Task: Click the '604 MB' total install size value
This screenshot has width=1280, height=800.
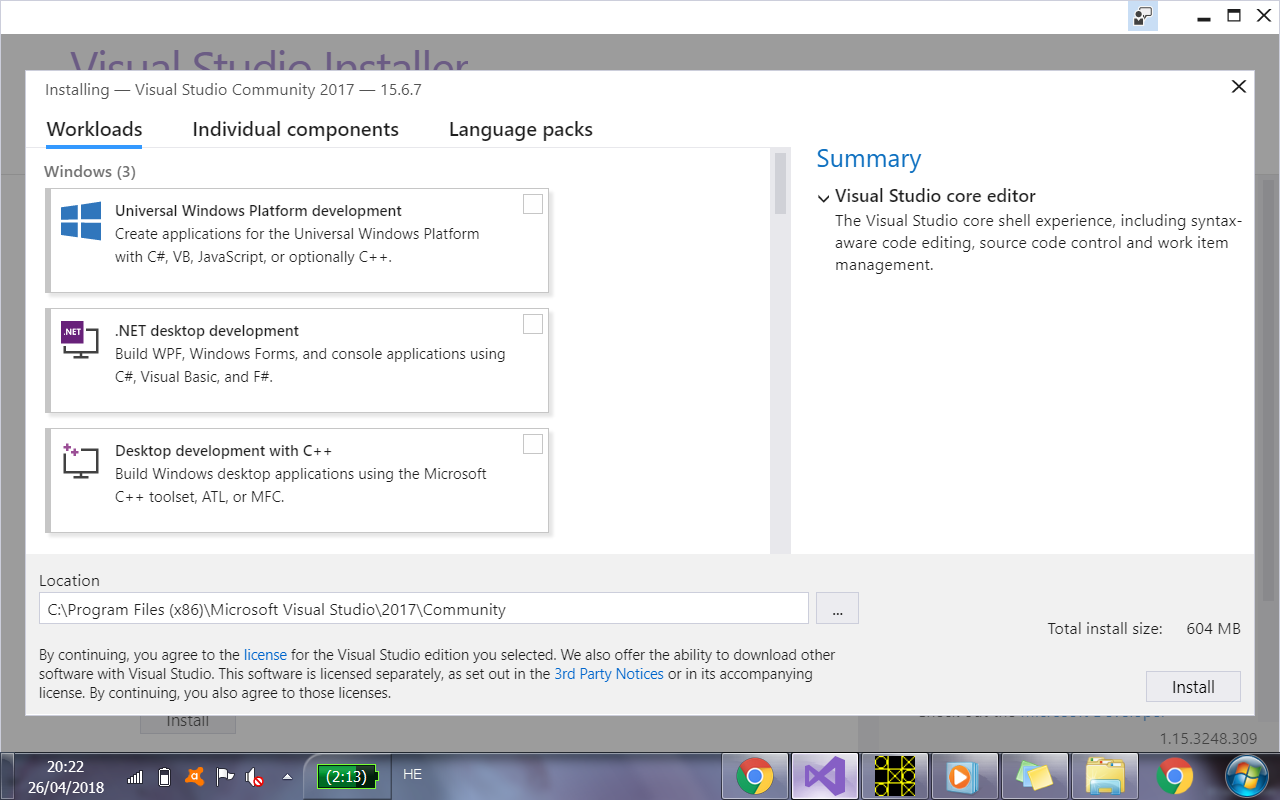Action: point(1213,629)
